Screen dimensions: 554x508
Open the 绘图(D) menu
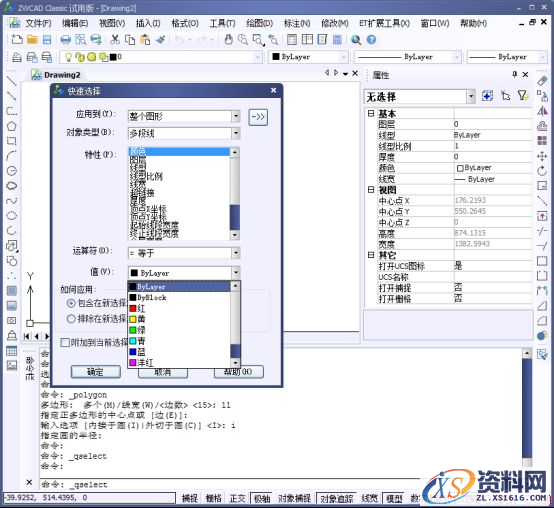[259, 24]
